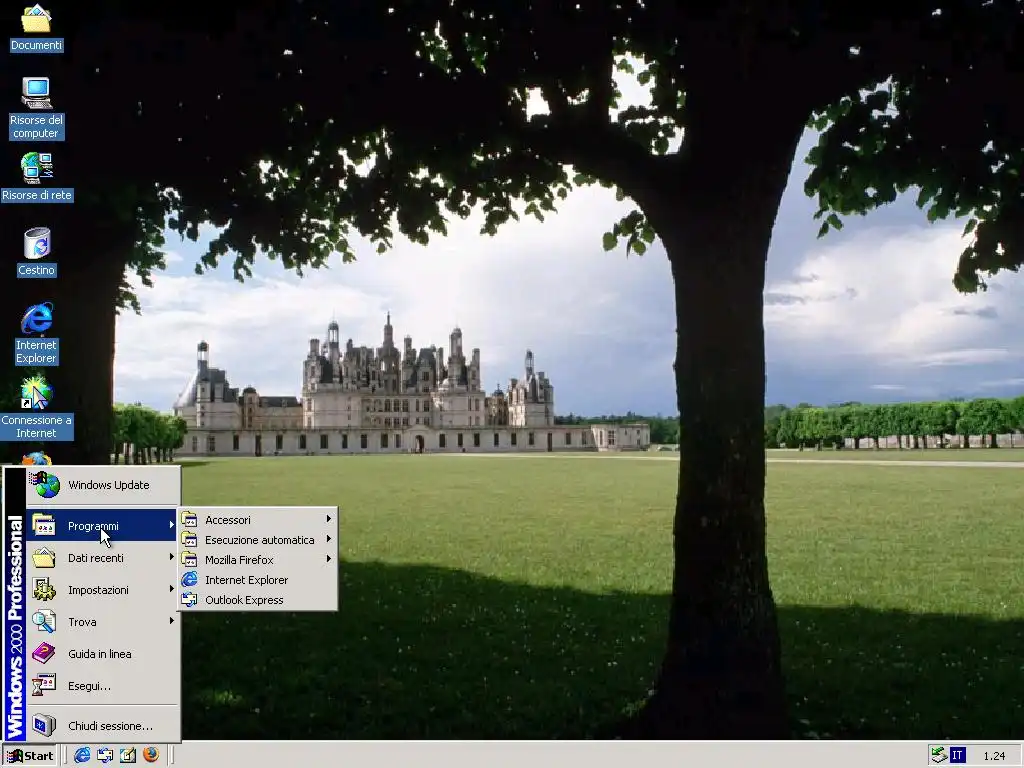The width and height of the screenshot is (1024, 768).
Task: Open the Esecuzione automatica program group
Action: pos(258,539)
